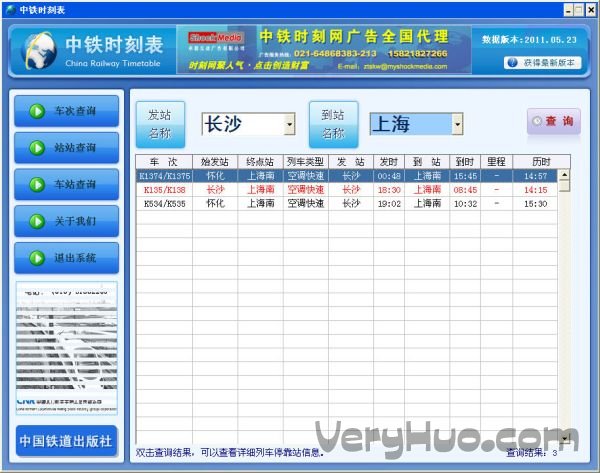Click 获得最新版本 update button
Screen dimensions: 600x473
coord(543,62)
